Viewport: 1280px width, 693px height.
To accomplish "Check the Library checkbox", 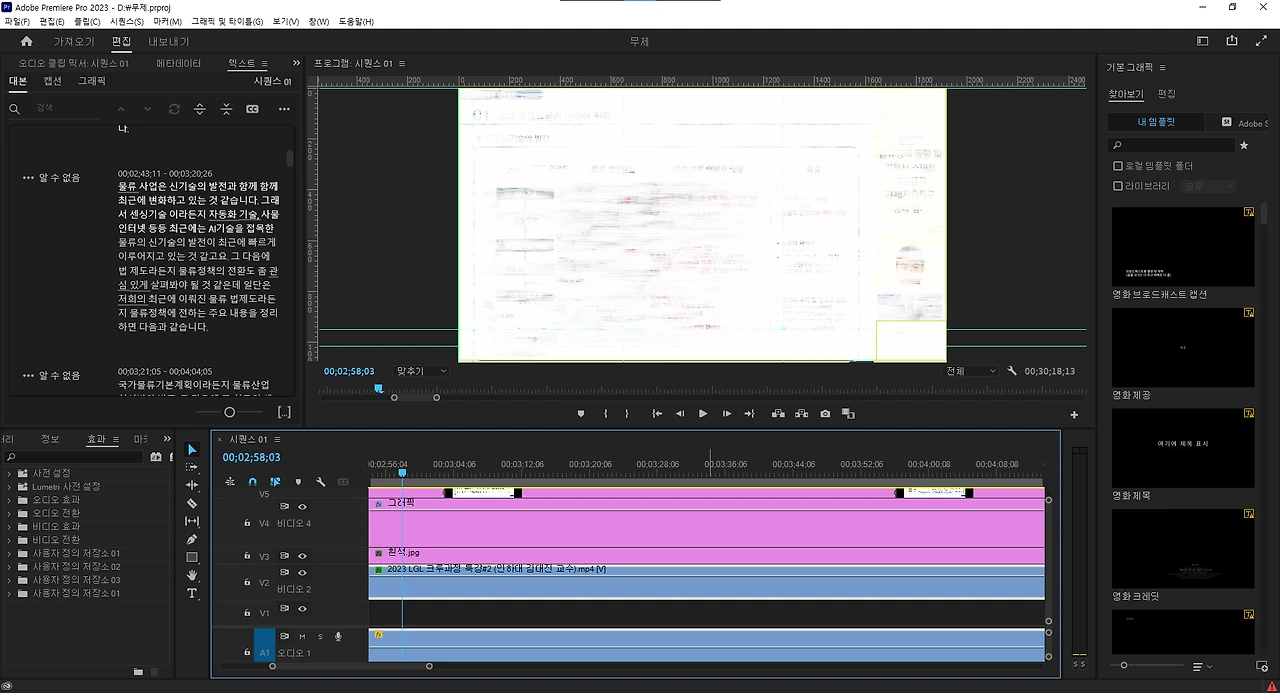I will tap(1118, 186).
